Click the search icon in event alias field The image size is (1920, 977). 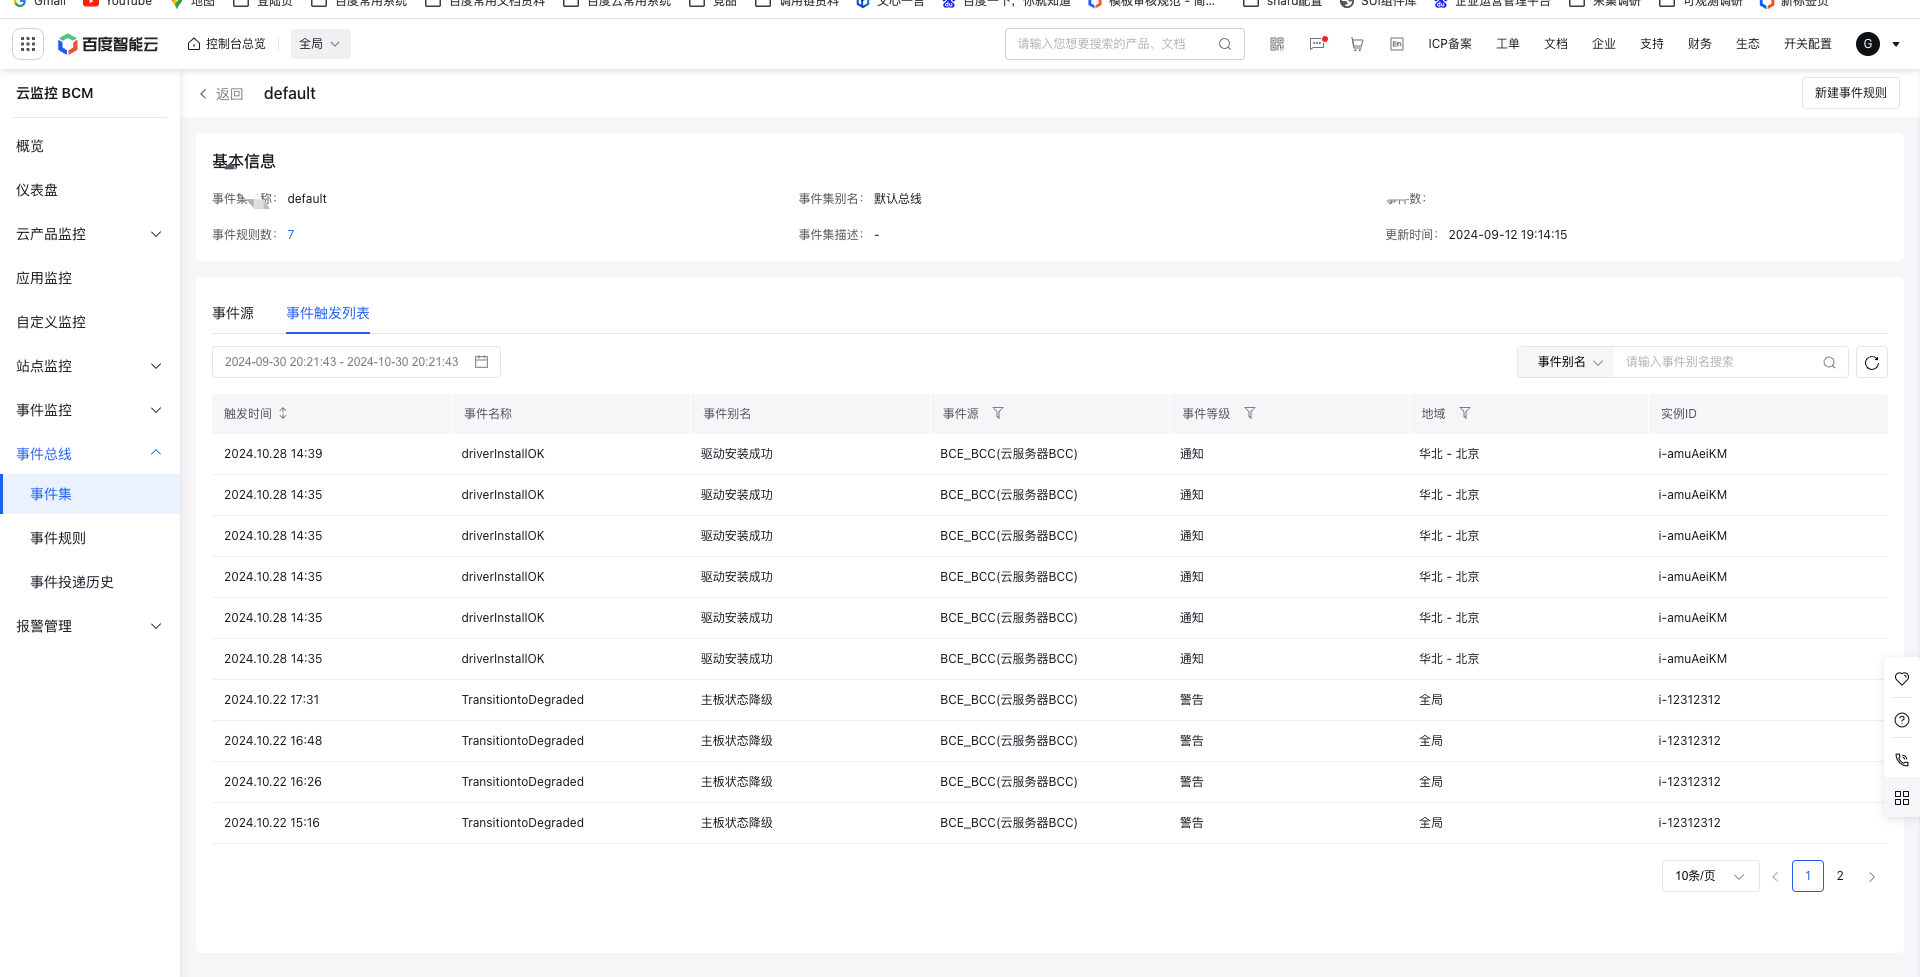(1829, 362)
